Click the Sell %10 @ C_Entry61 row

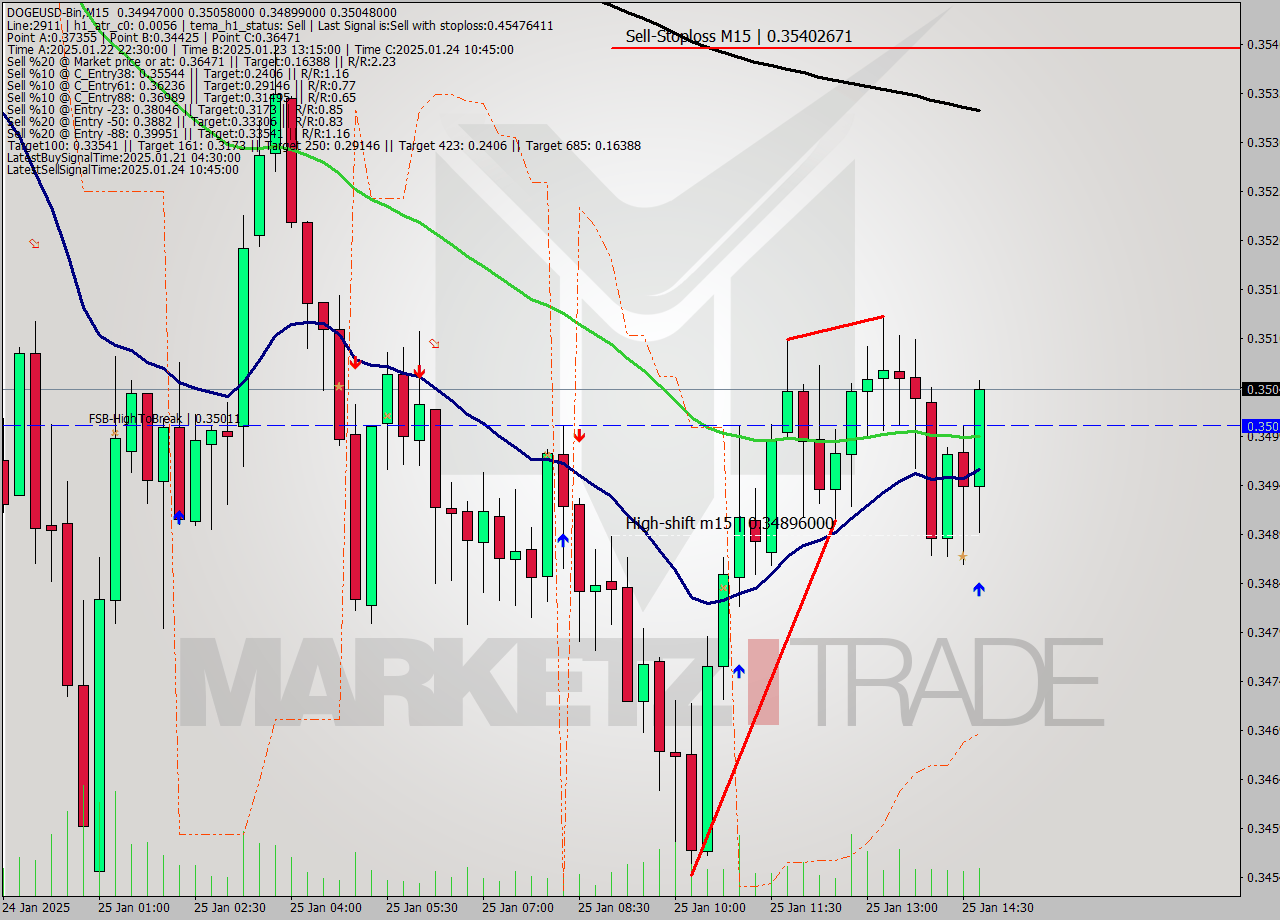pos(181,85)
